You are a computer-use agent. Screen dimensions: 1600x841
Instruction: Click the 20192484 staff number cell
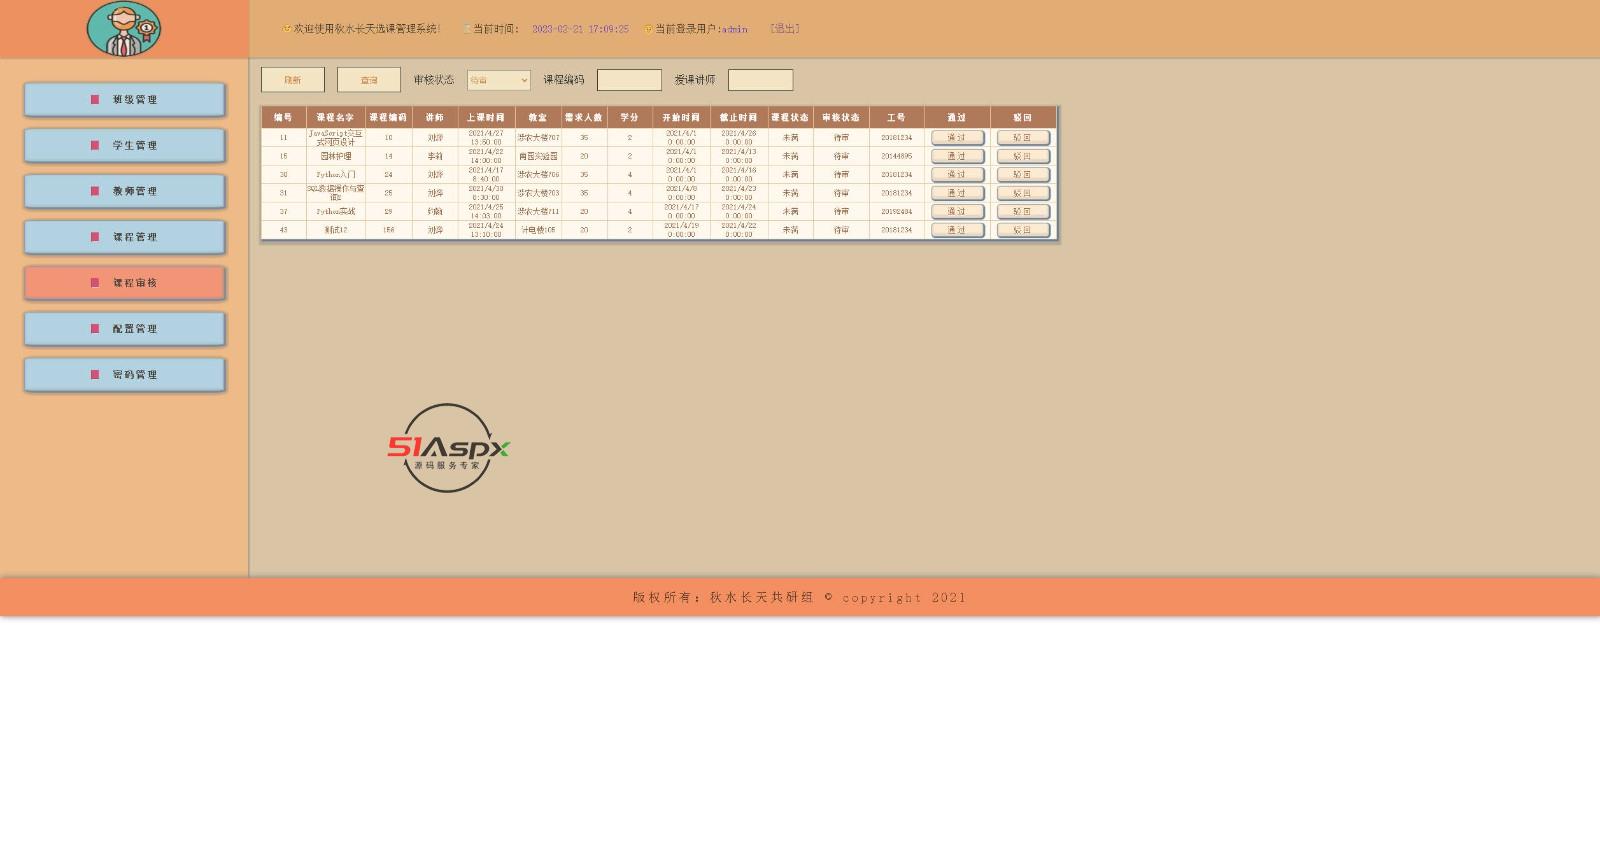[897, 212]
